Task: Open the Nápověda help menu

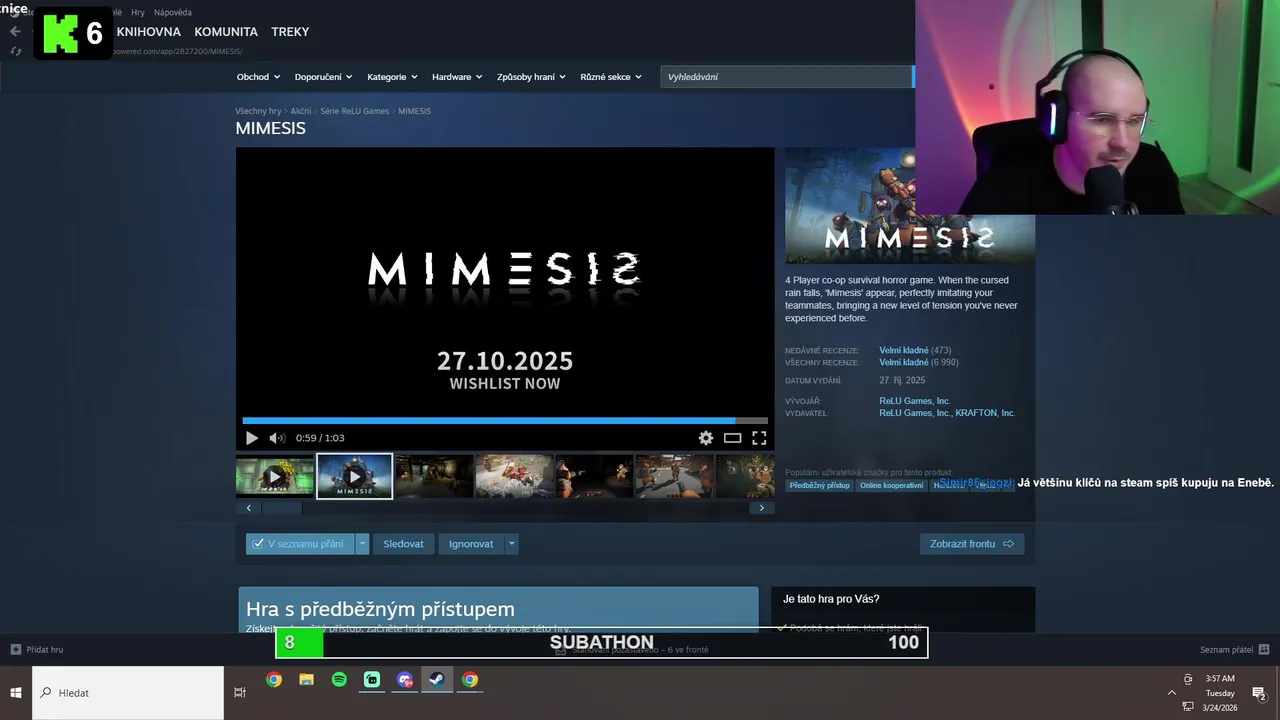Action: (173, 13)
